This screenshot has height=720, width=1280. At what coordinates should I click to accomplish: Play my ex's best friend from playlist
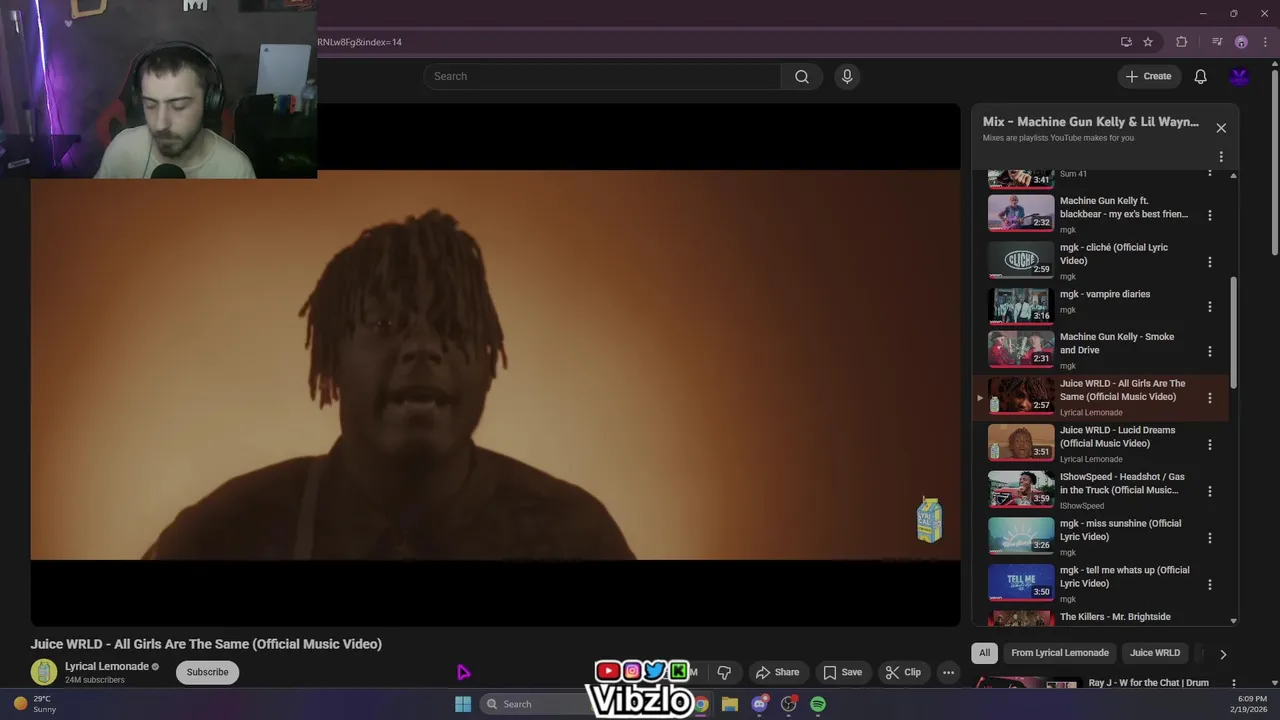(x=1020, y=212)
